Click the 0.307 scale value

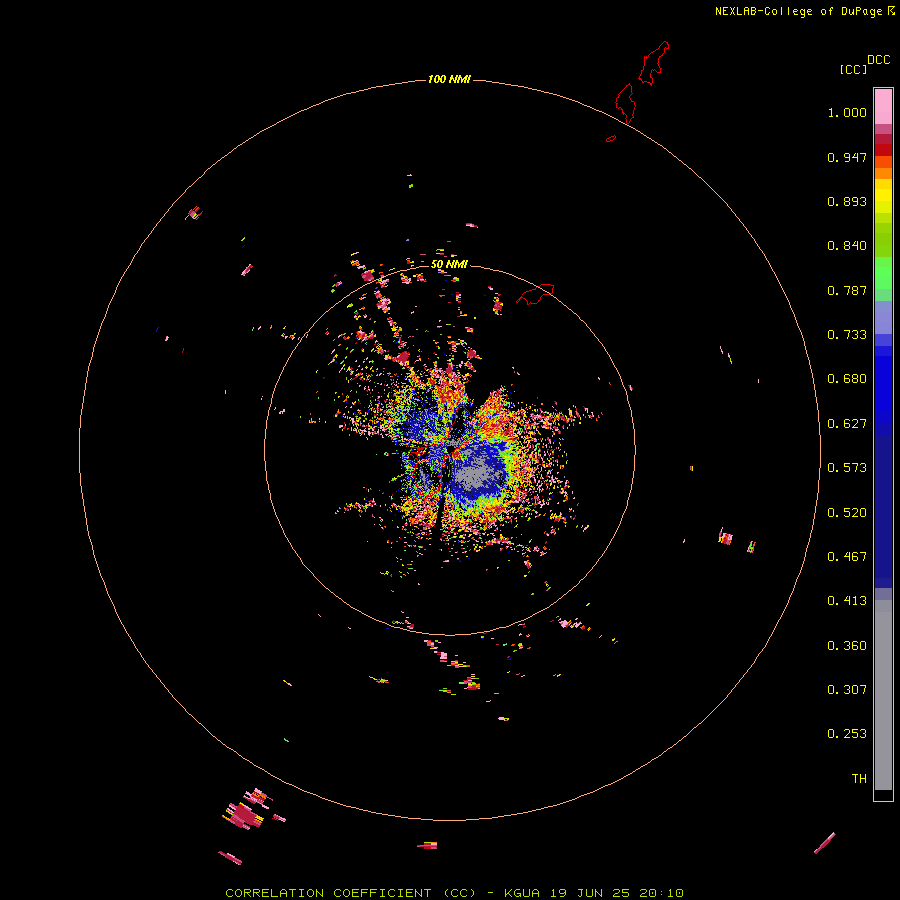pos(847,690)
